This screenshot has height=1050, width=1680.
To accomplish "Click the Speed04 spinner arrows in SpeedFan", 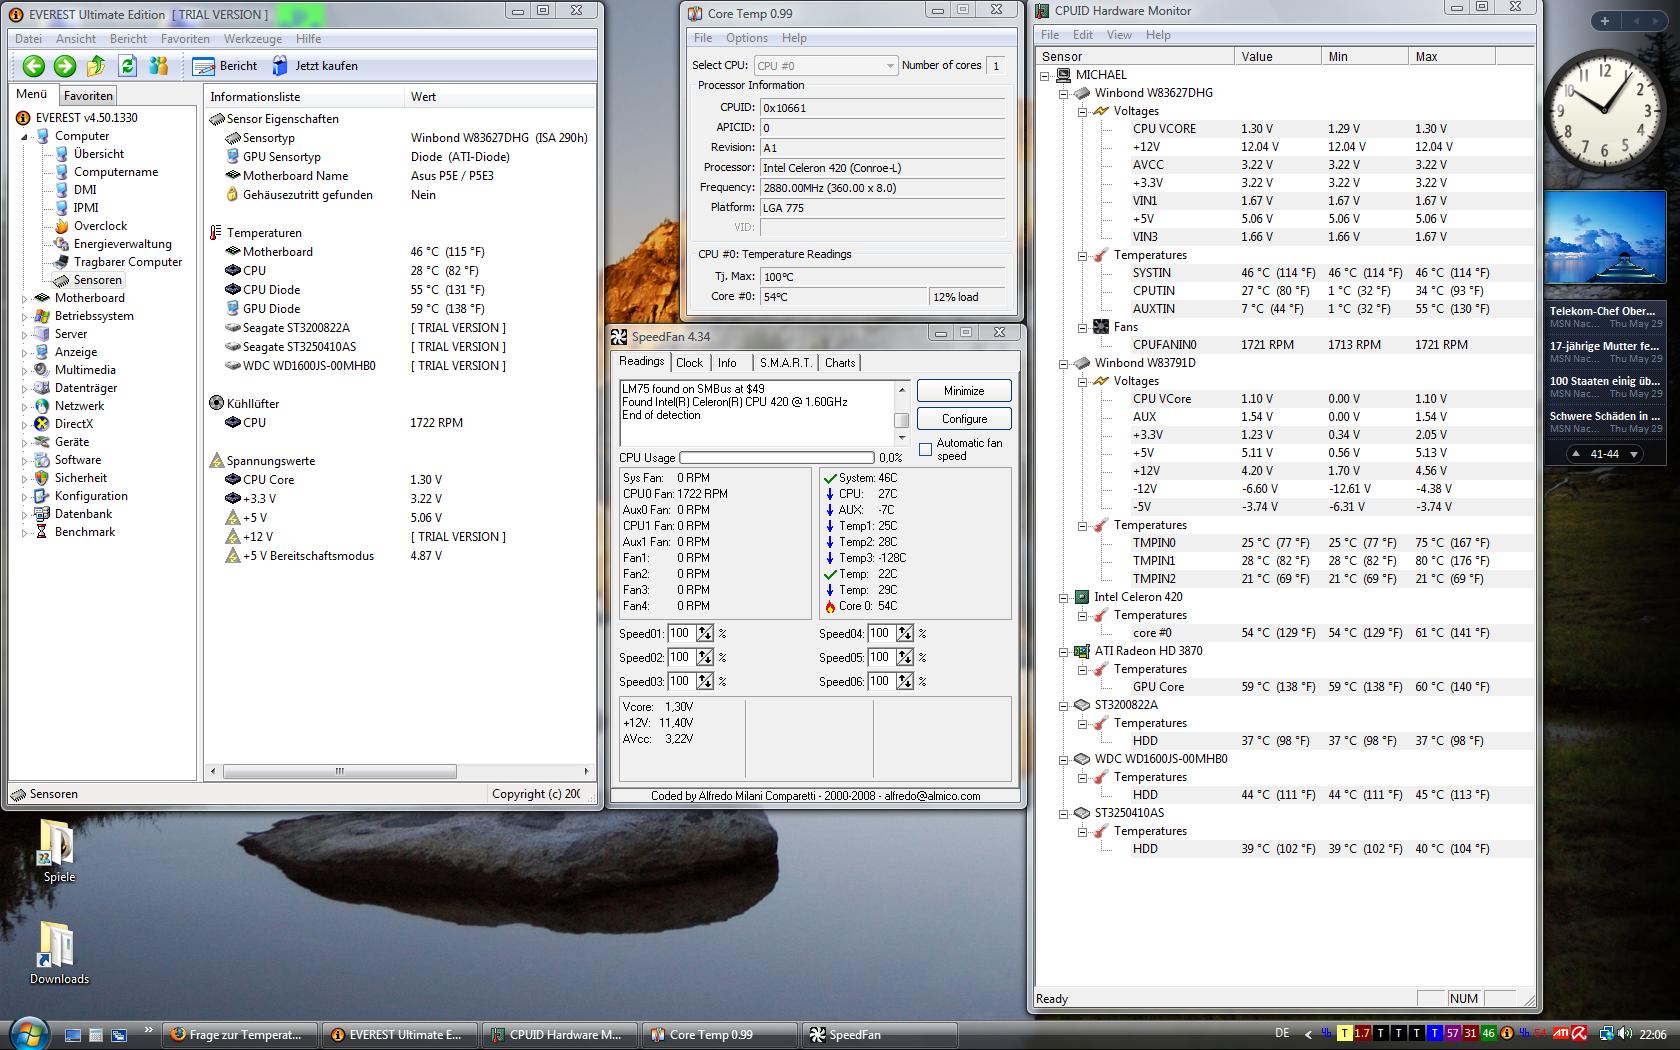I will click(x=905, y=633).
